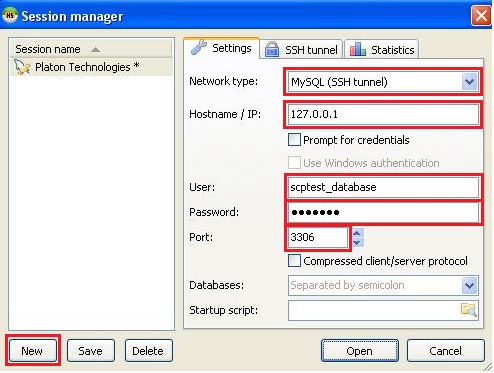Expand the Network type dropdown

click(469, 82)
